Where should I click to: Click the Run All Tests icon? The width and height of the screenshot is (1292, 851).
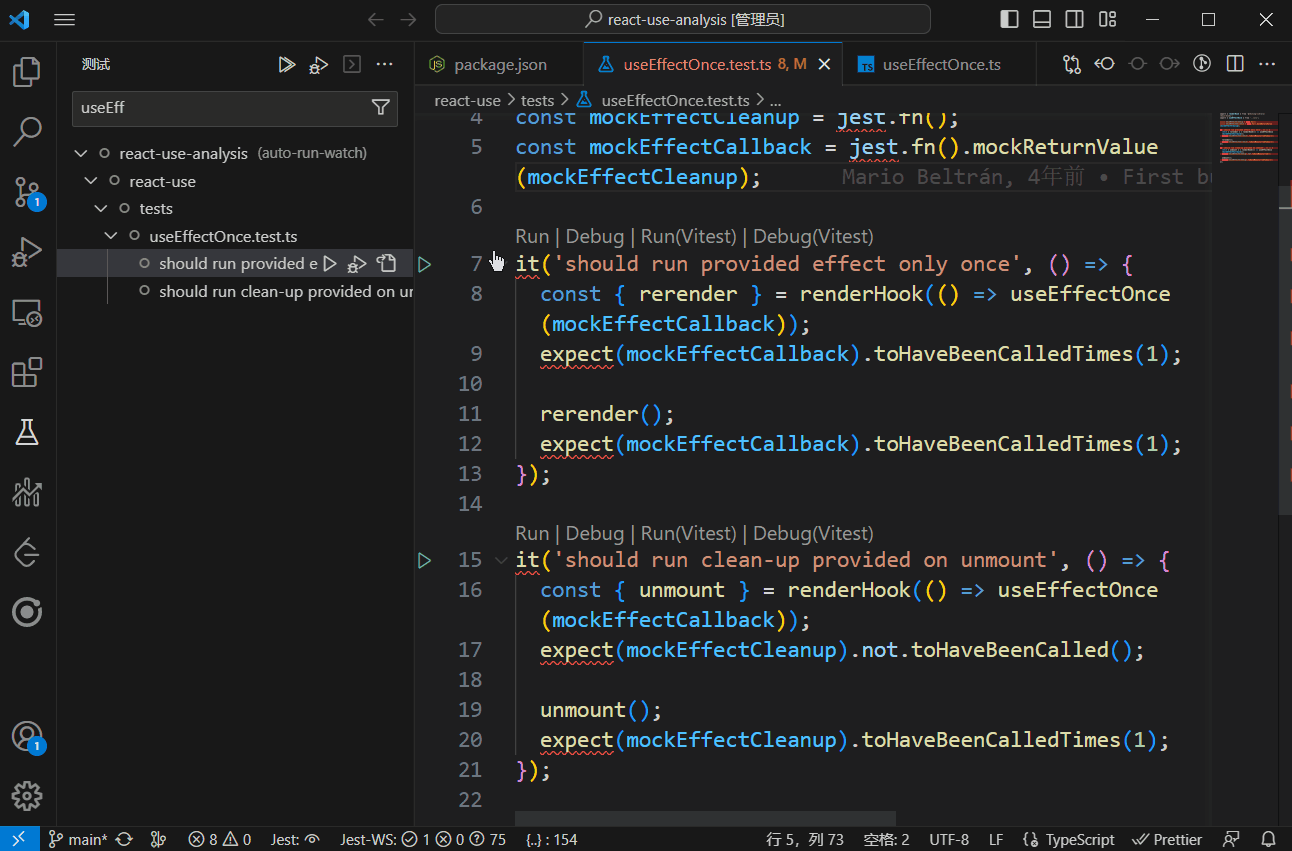coord(287,65)
